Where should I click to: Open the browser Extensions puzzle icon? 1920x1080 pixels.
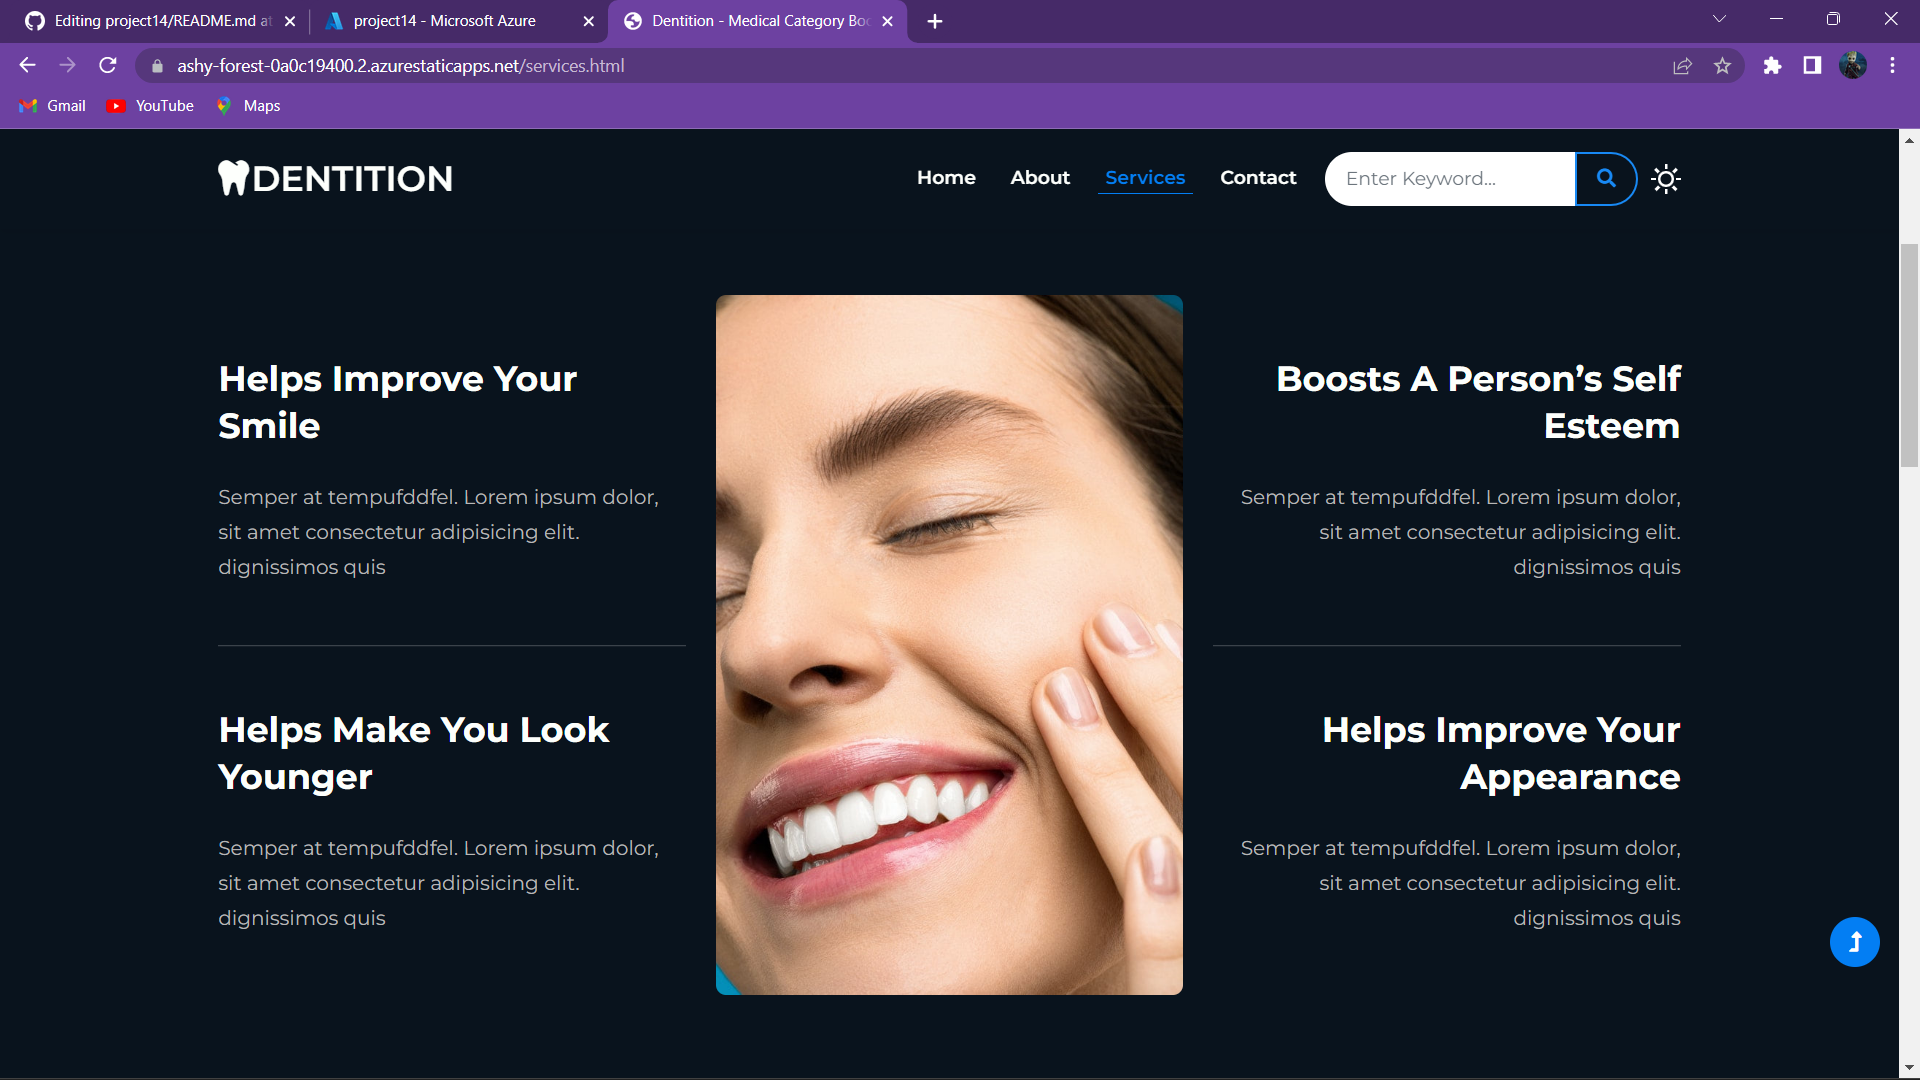point(1772,66)
